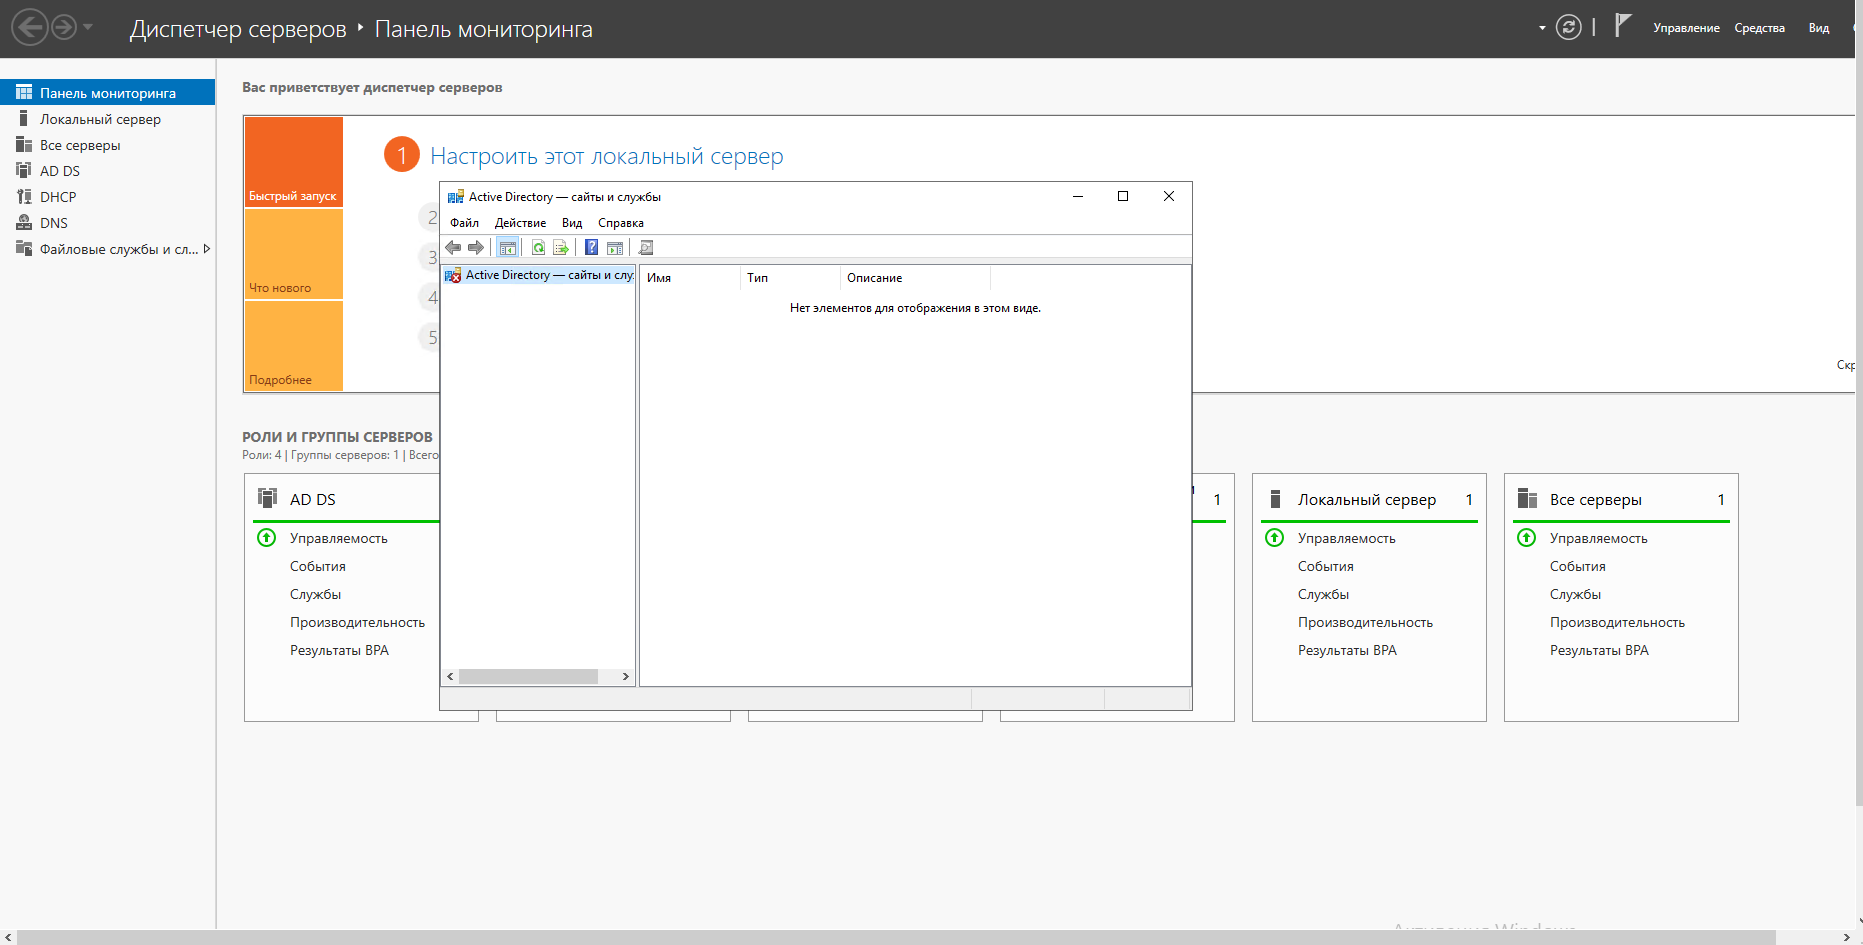
Task: Click Службы in the Локальный сервер tile
Action: point(1324,594)
